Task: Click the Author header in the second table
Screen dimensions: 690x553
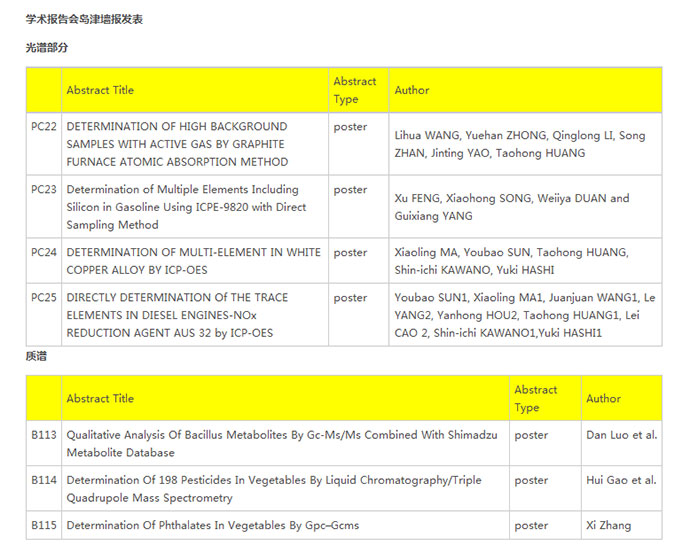Action: (x=603, y=399)
